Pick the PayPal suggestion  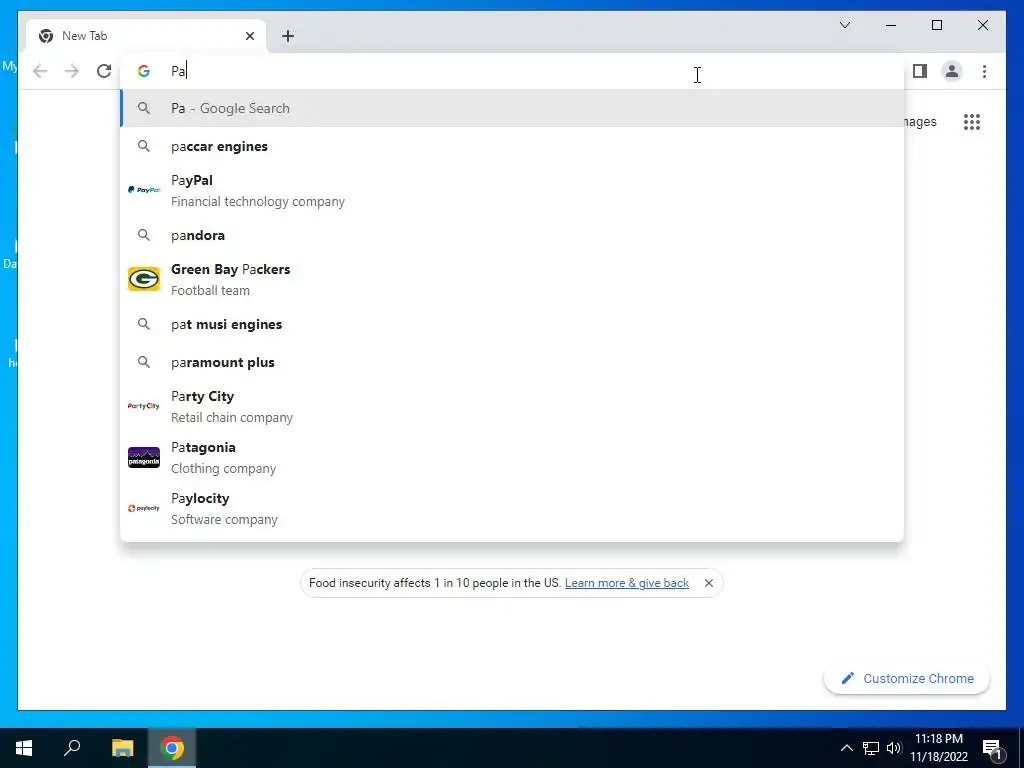[512, 191]
